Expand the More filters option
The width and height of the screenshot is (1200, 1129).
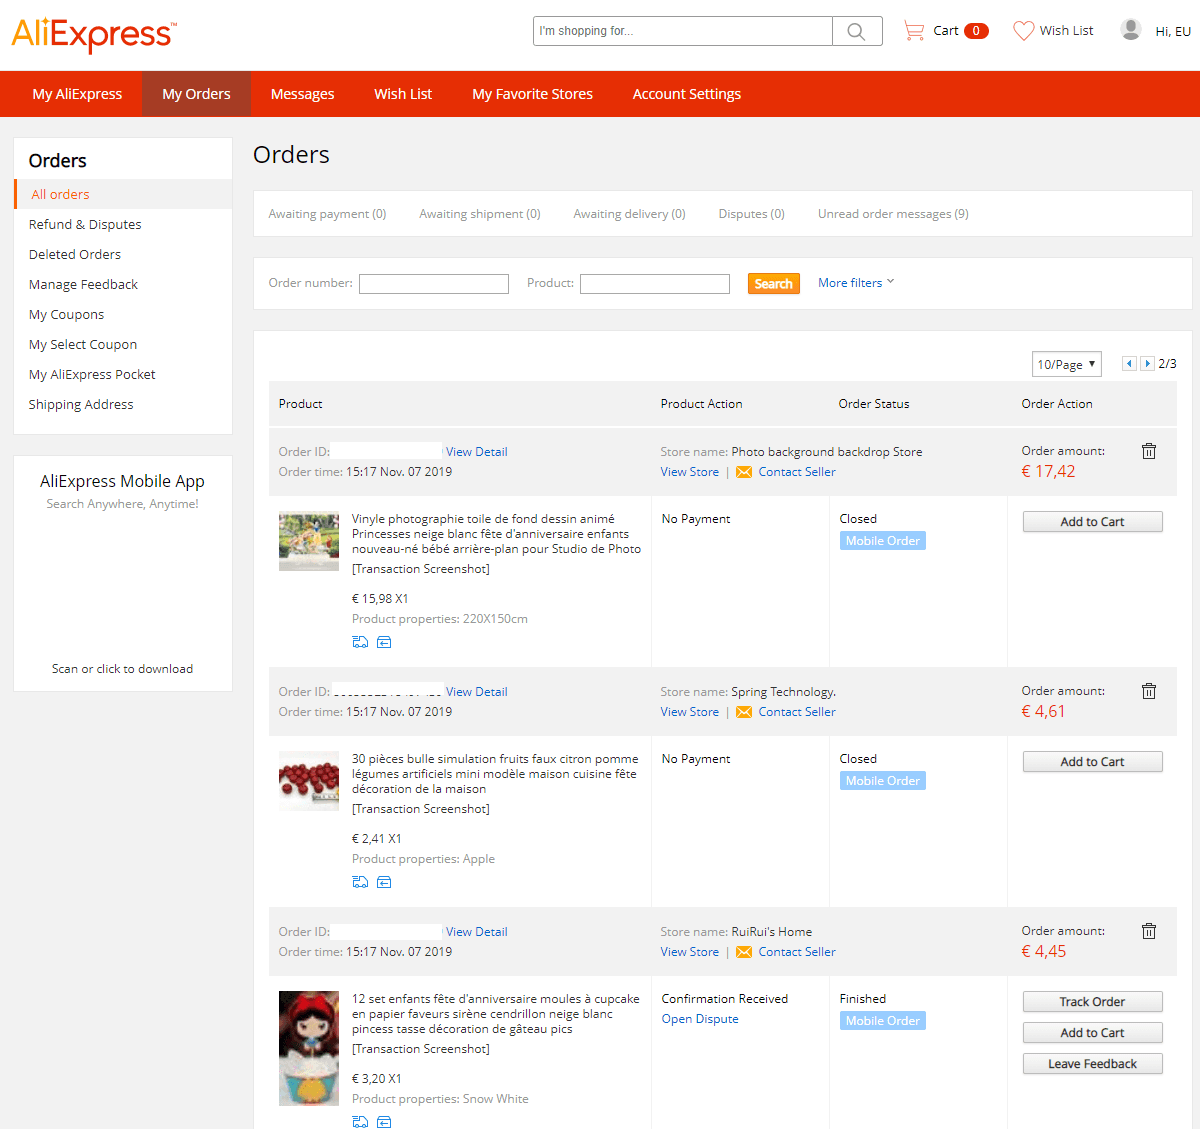[x=855, y=283]
